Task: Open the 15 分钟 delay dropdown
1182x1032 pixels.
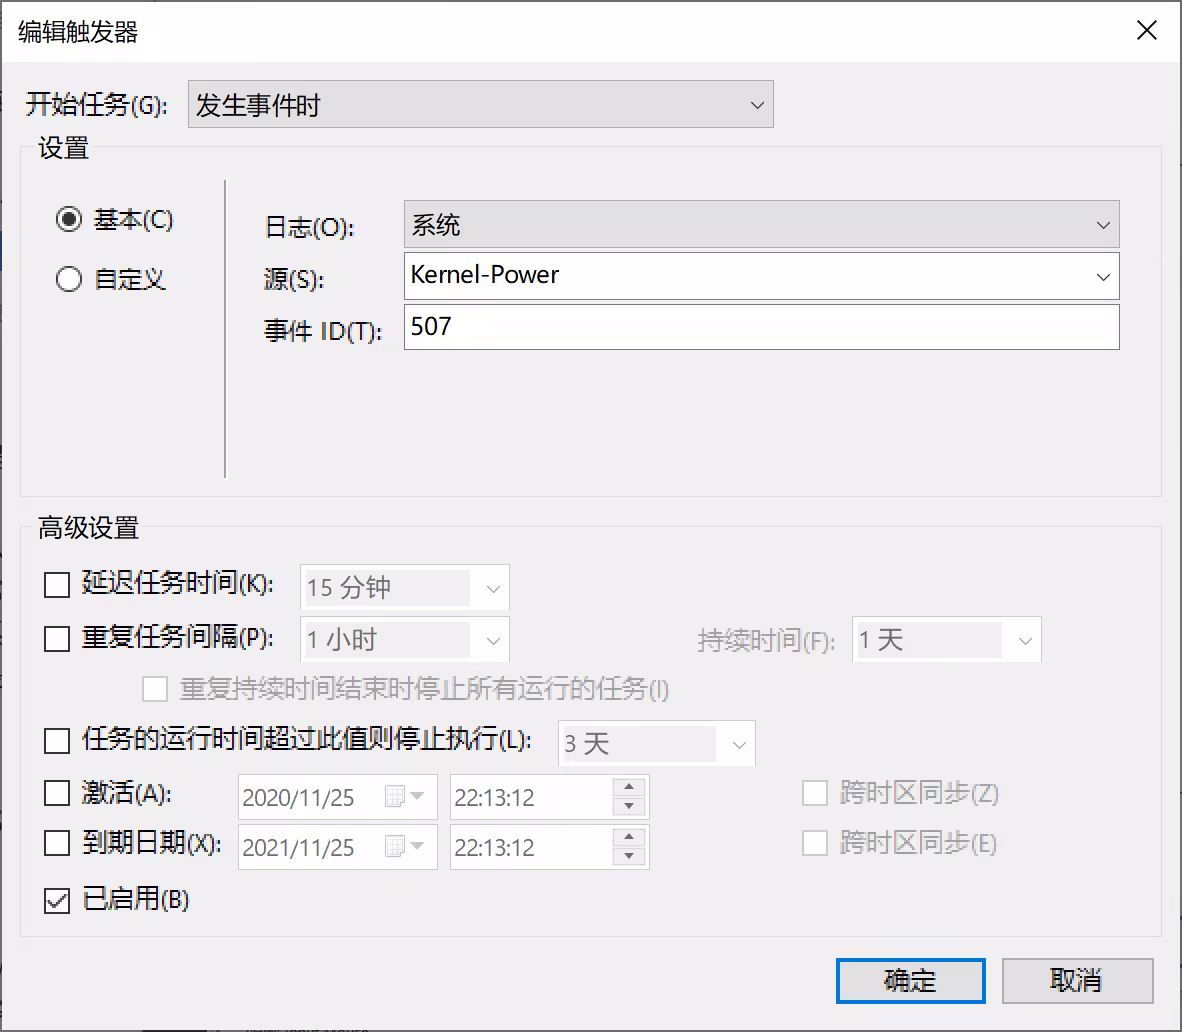Action: (x=405, y=587)
